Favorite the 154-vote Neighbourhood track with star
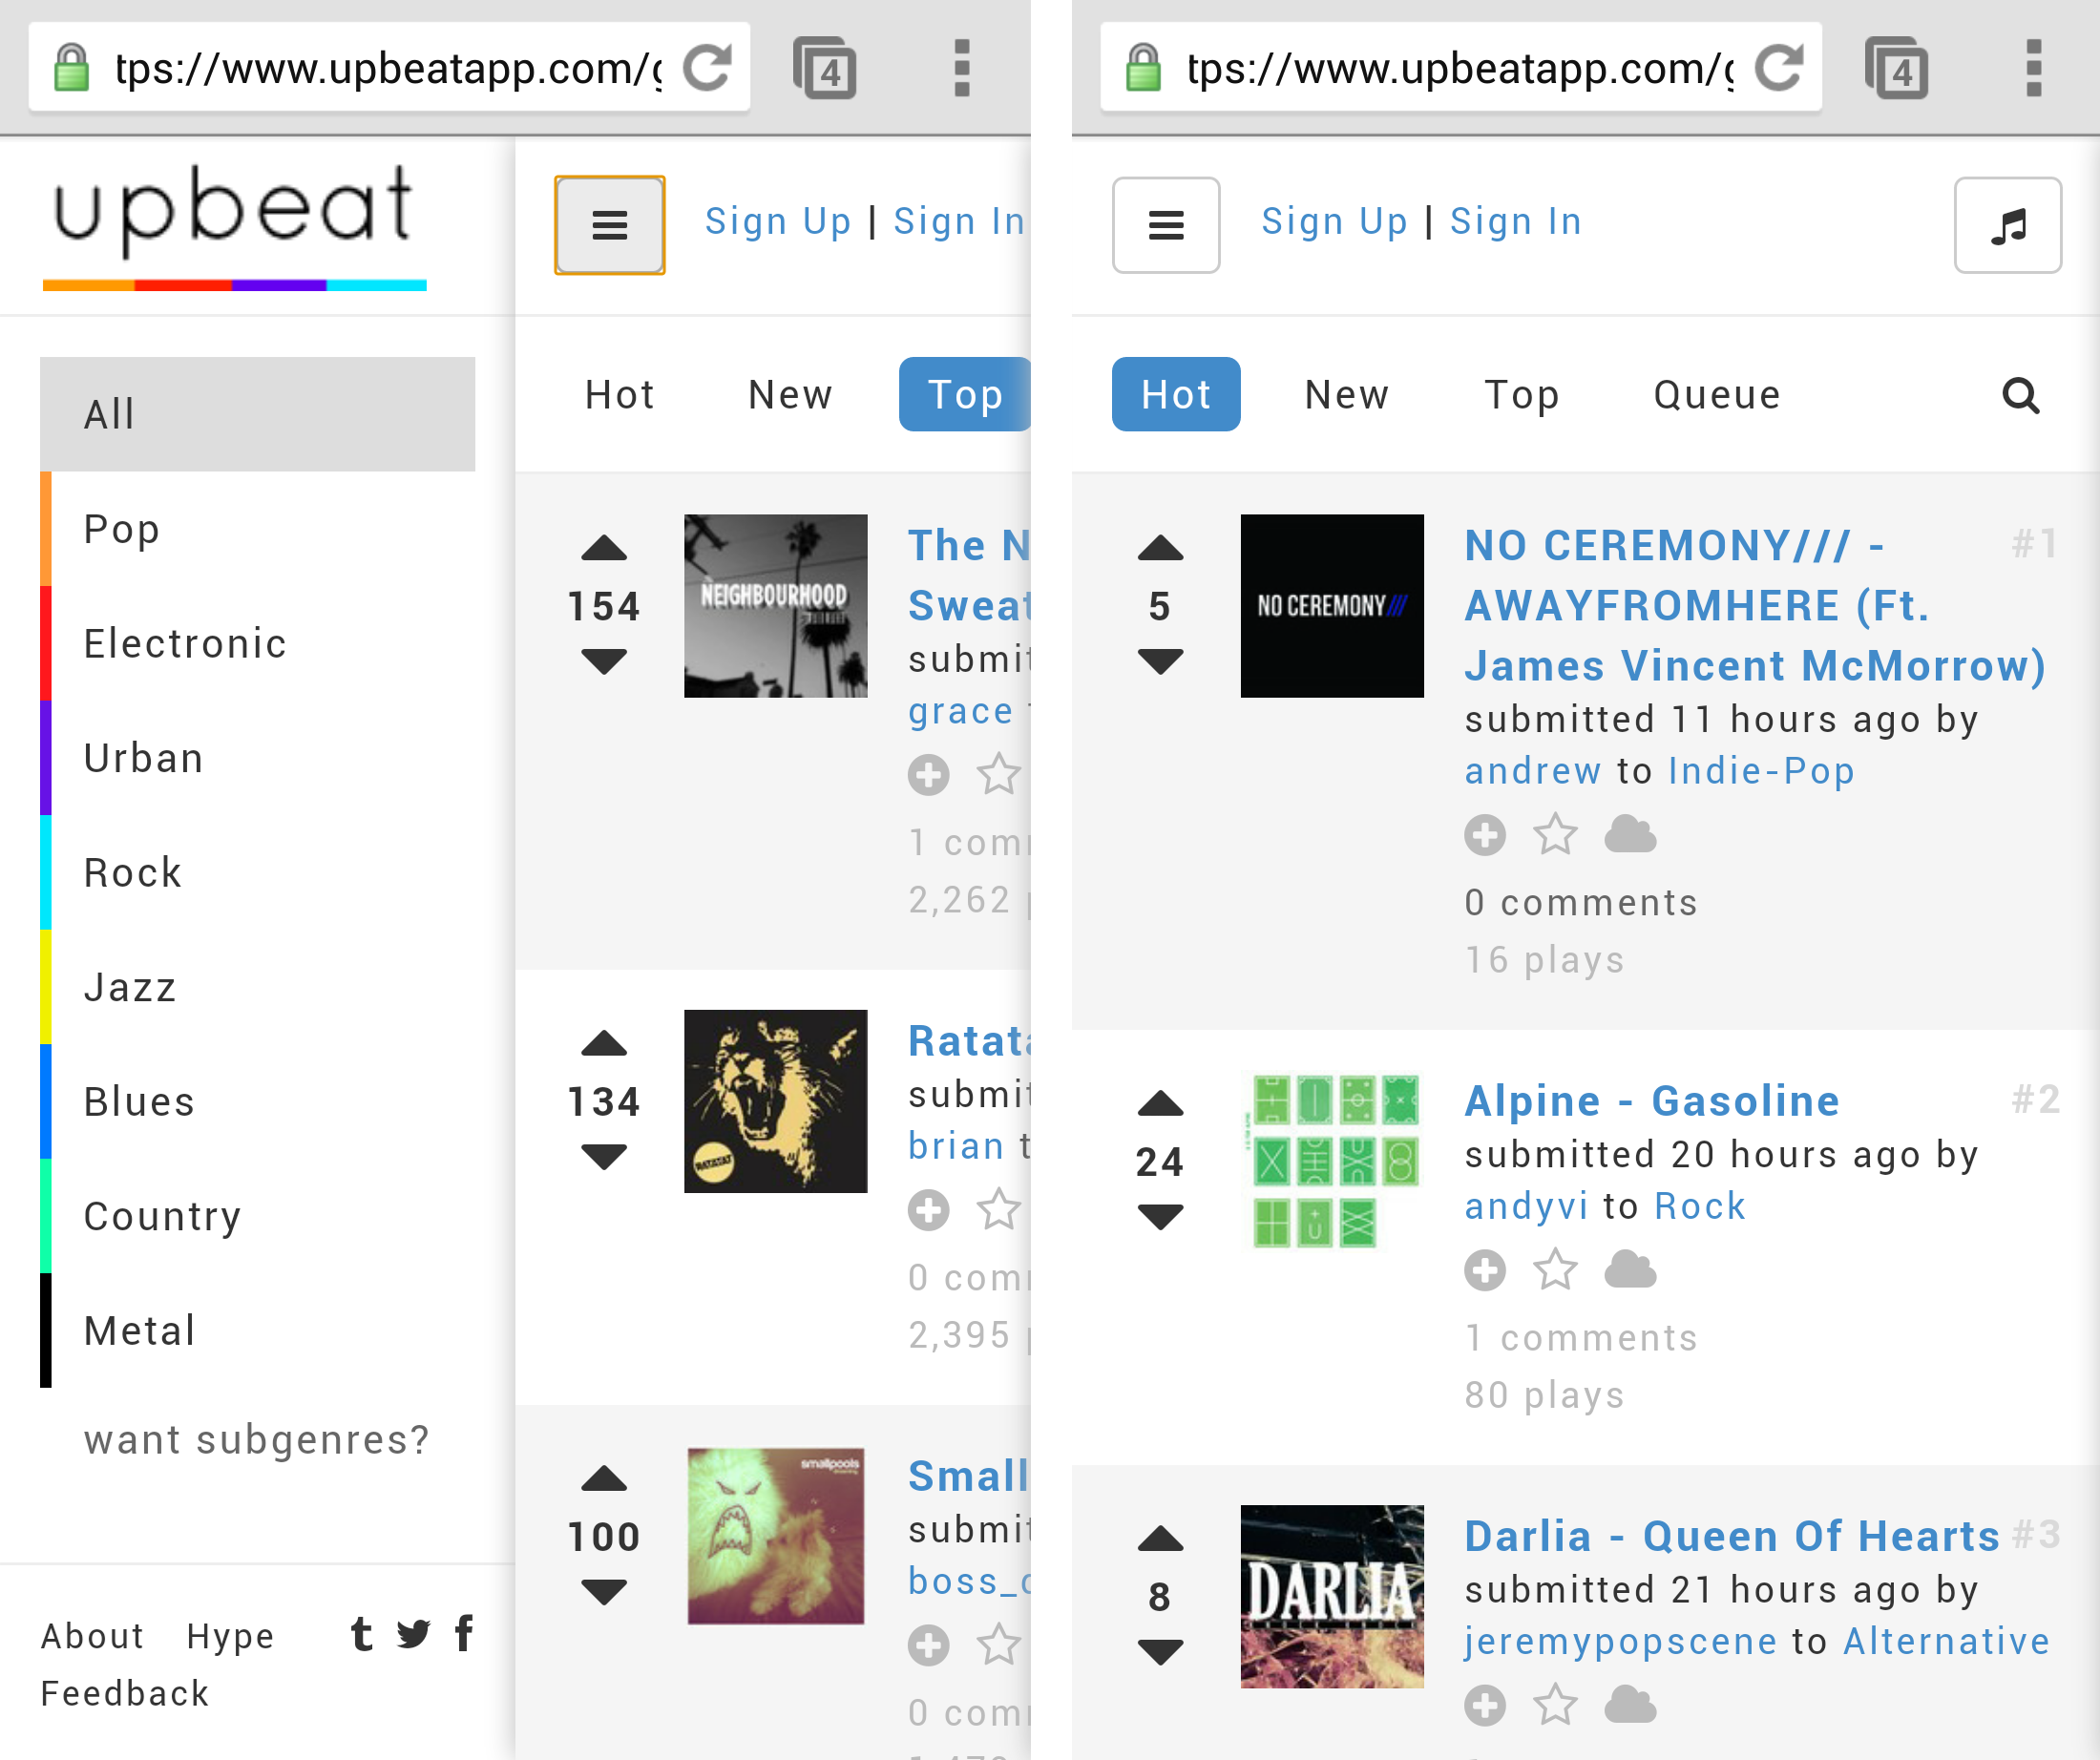The width and height of the screenshot is (2100, 1760). click(x=998, y=775)
